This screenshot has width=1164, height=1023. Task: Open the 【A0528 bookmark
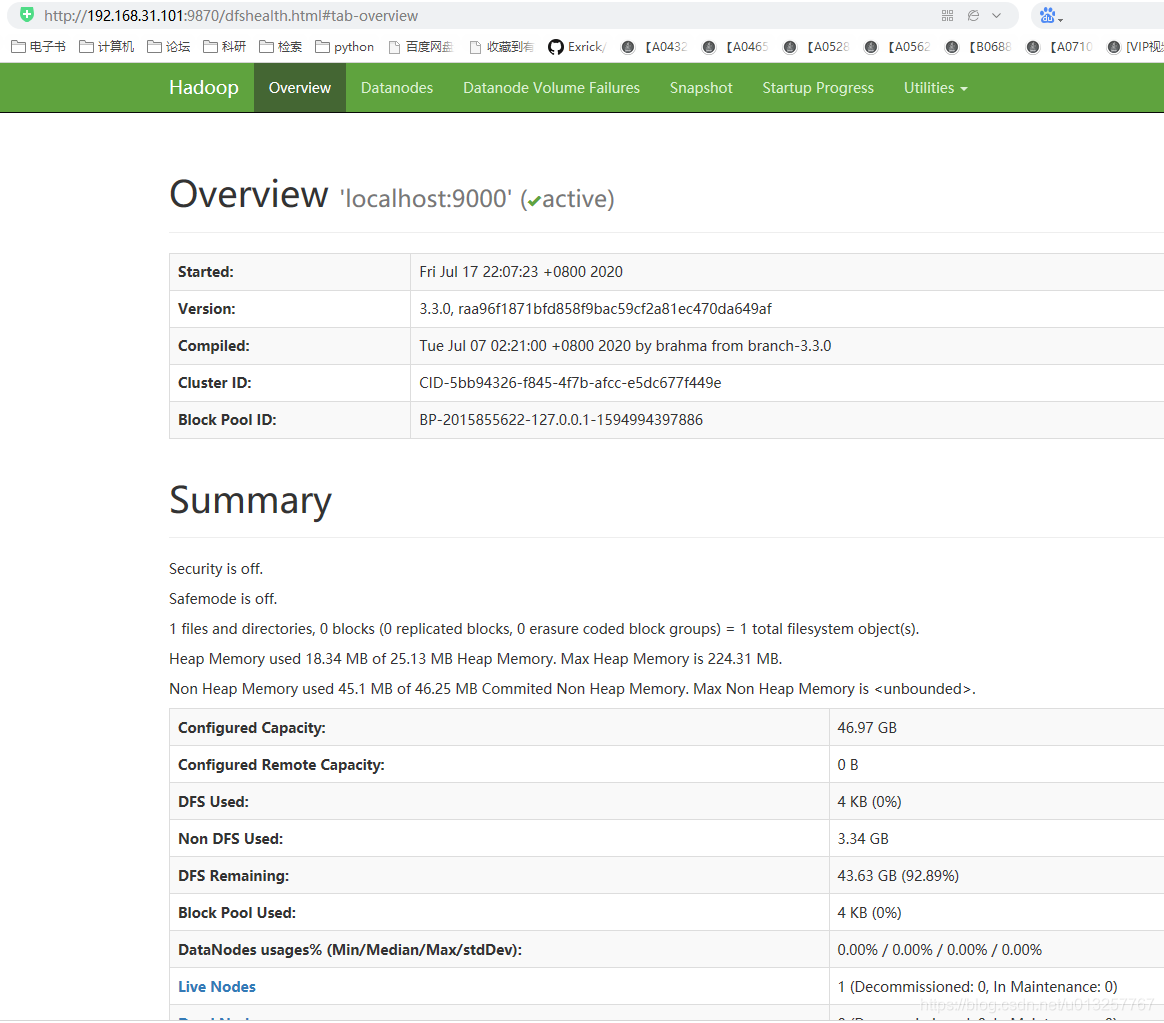coord(816,47)
